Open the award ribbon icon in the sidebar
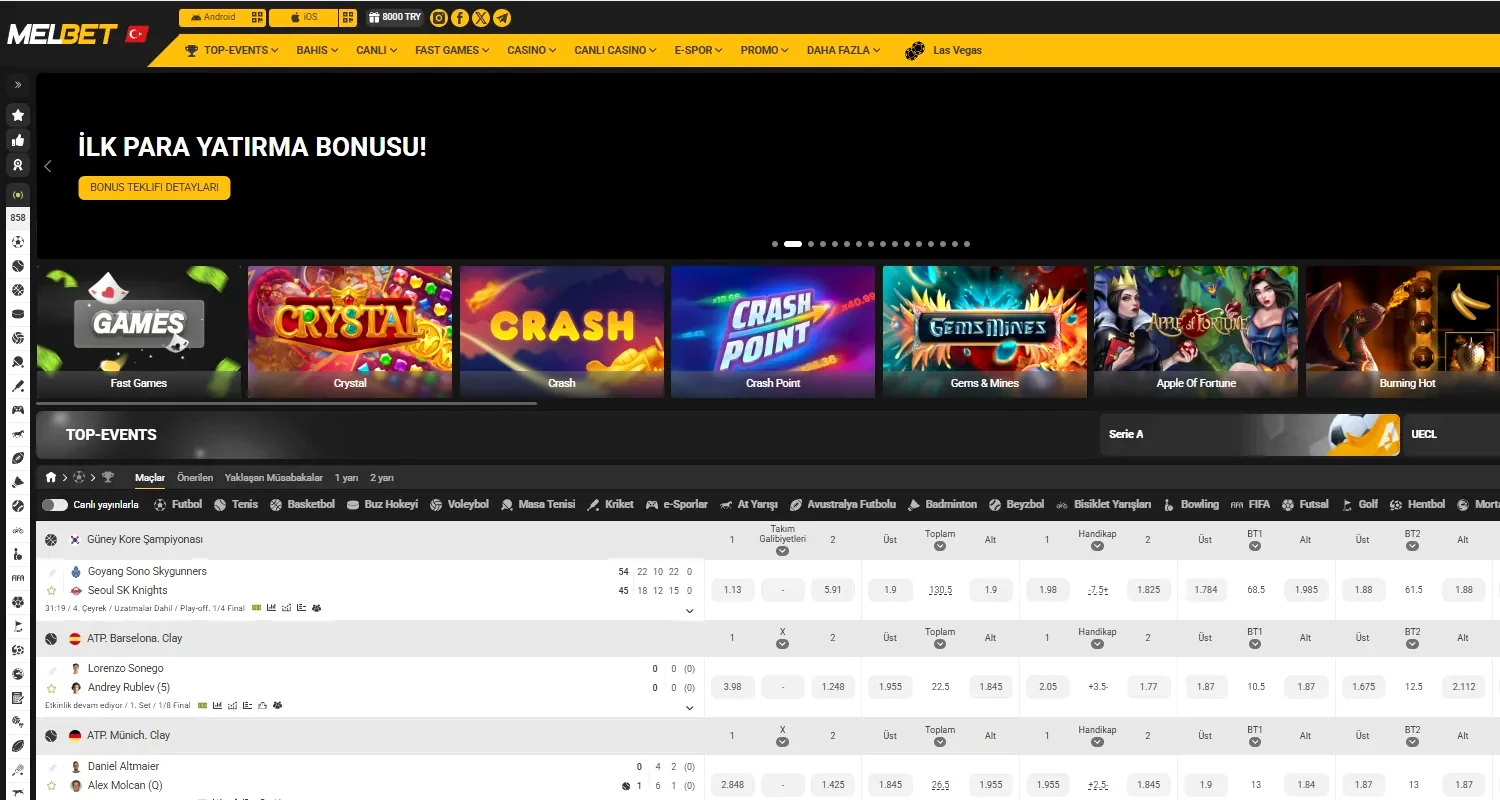 pyautogui.click(x=18, y=166)
